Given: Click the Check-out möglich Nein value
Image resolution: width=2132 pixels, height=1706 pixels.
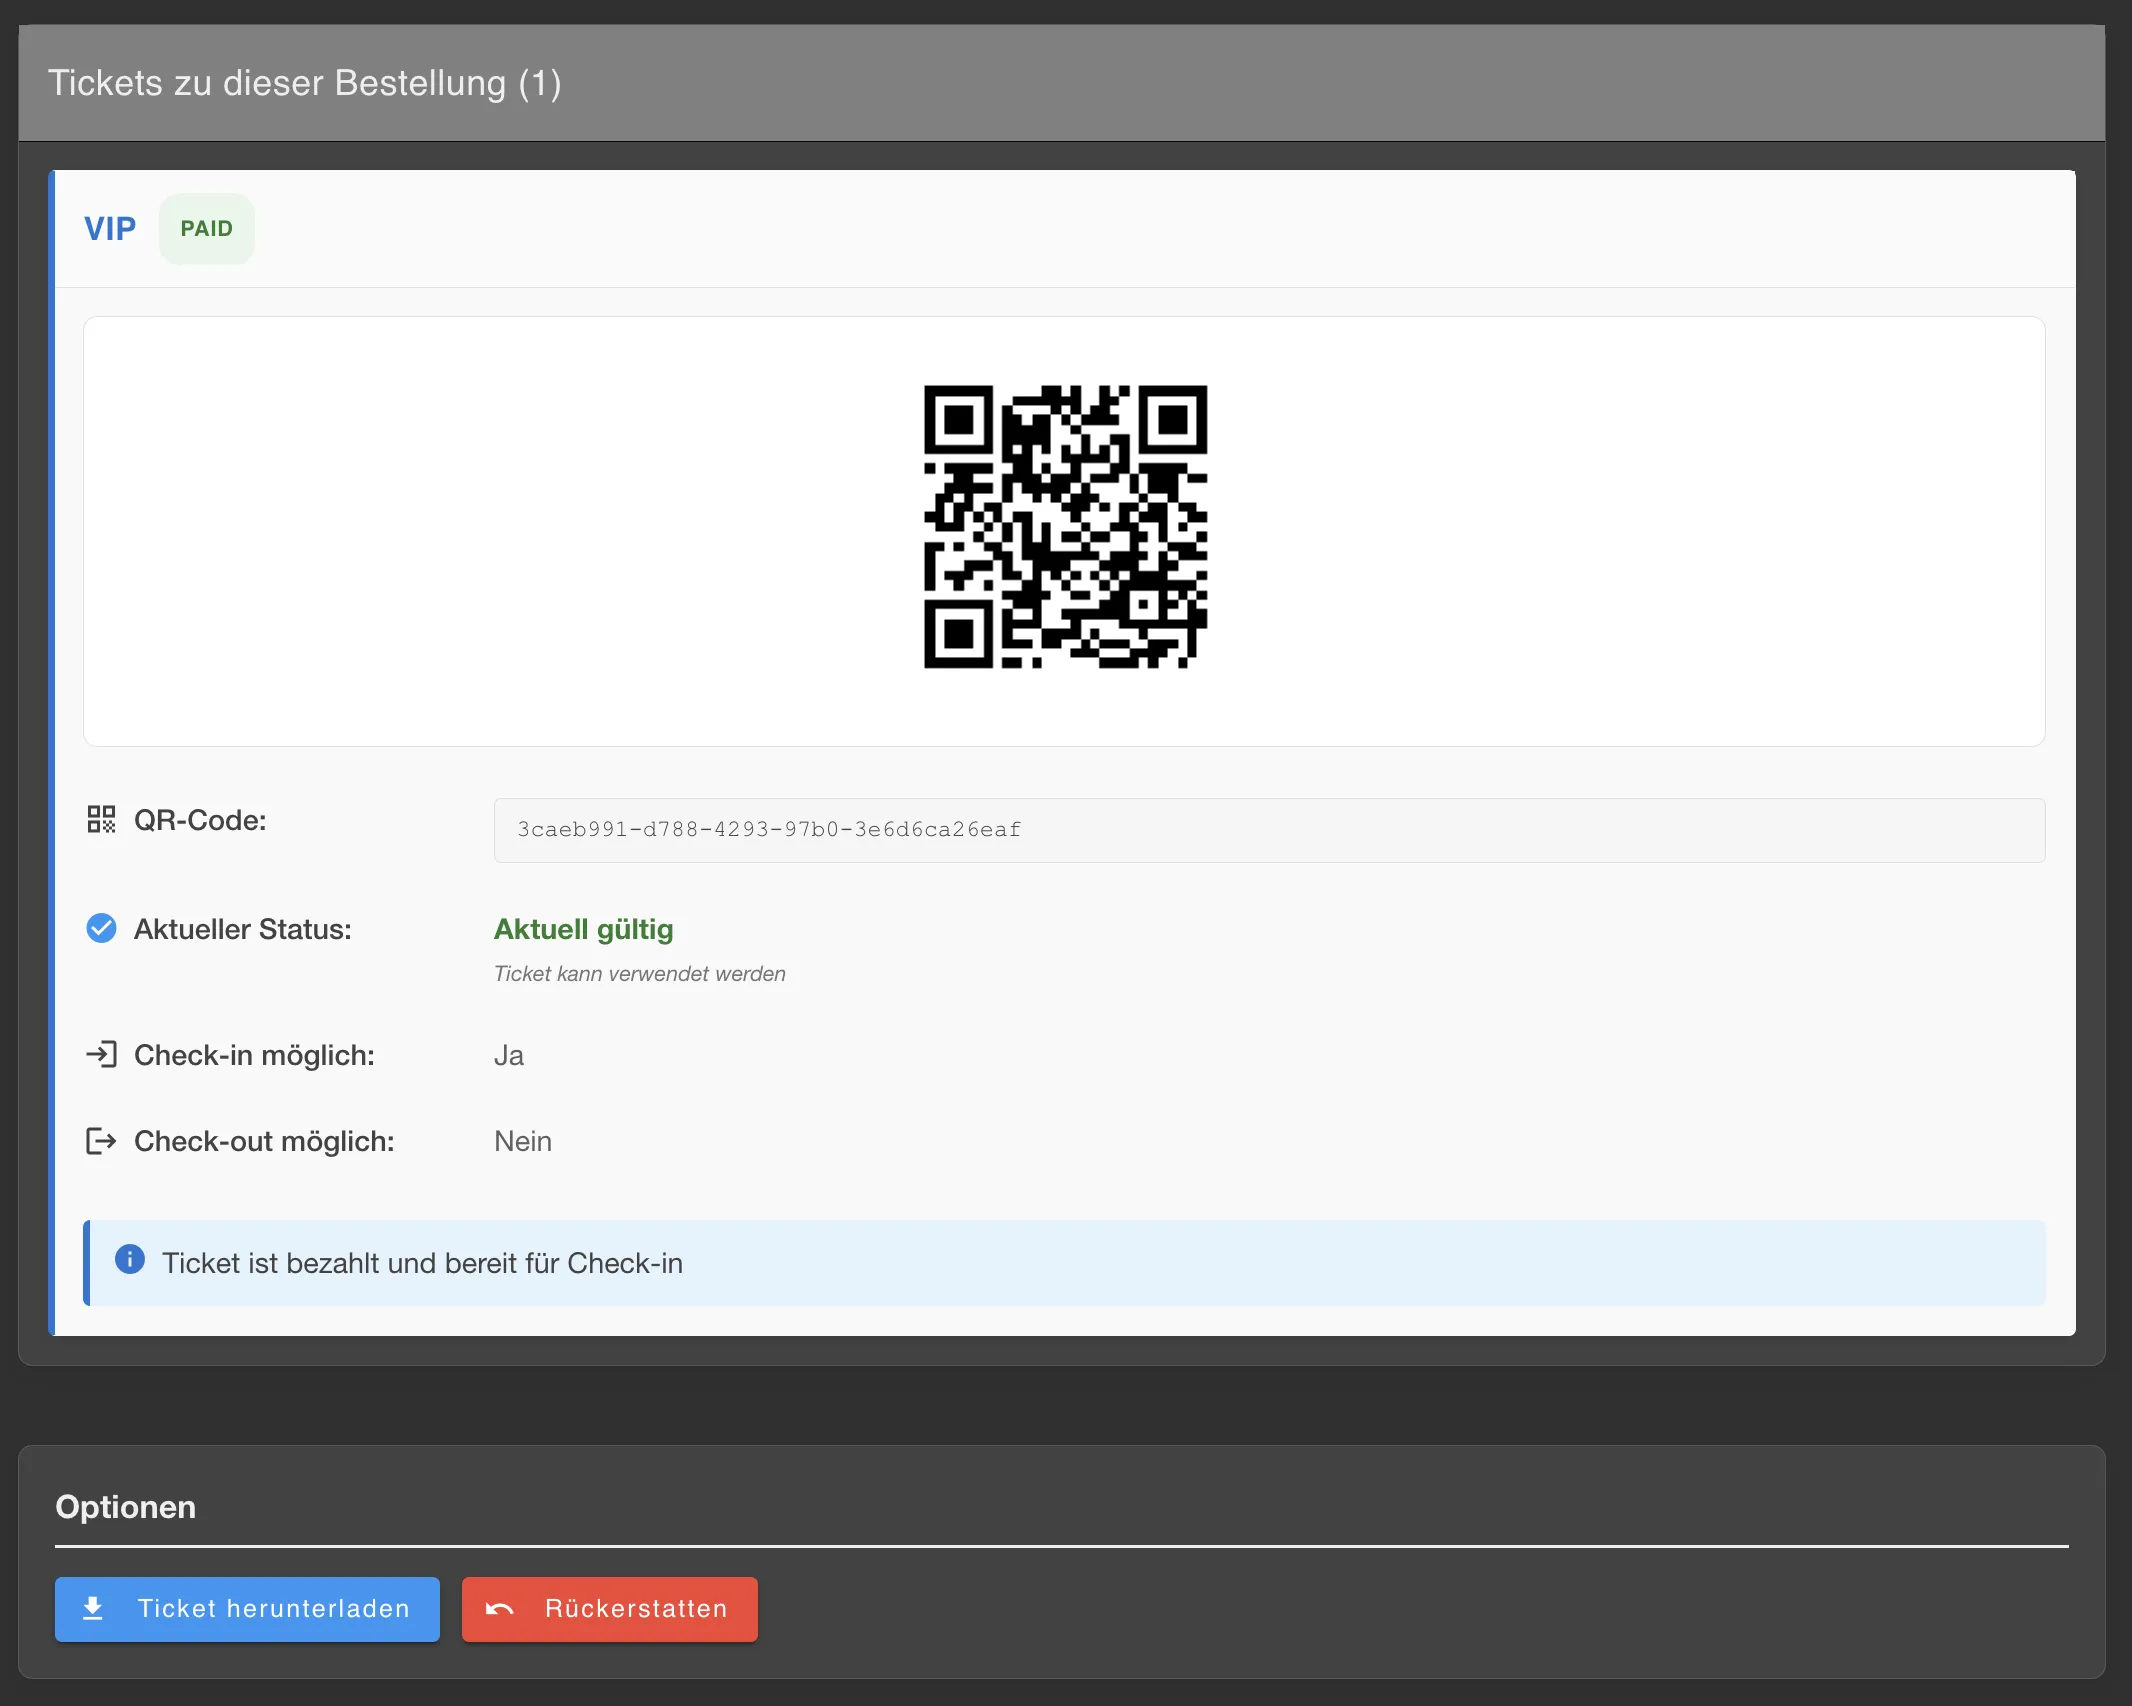Looking at the screenshot, I should click(523, 1141).
